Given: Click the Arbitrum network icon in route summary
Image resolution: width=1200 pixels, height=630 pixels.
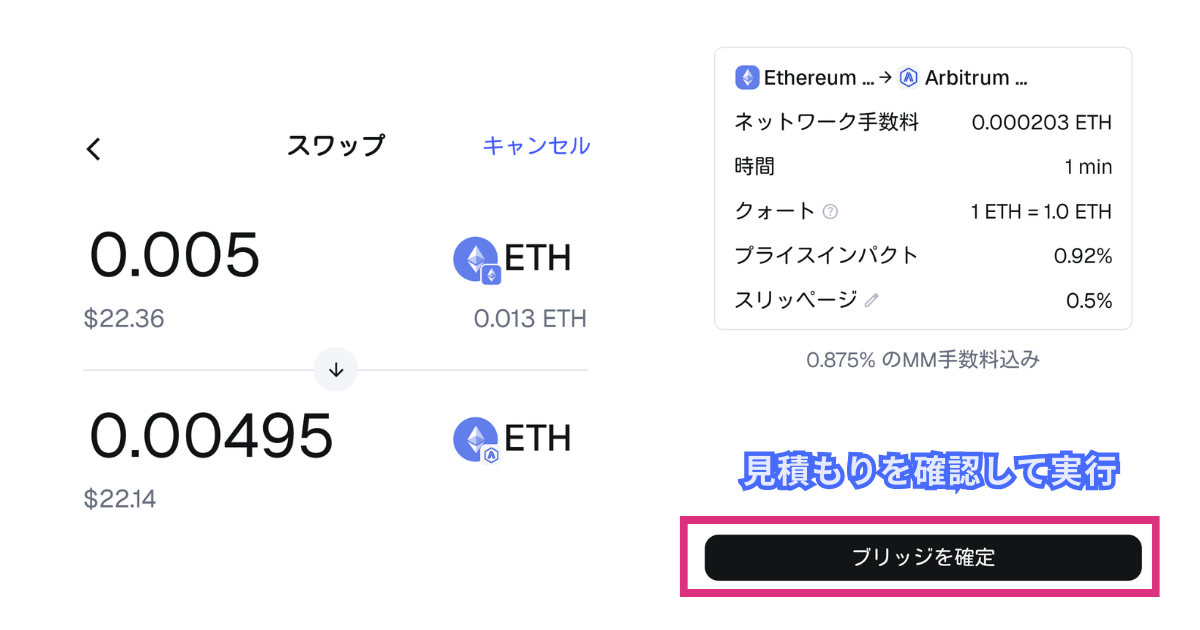Looking at the screenshot, I should point(908,77).
